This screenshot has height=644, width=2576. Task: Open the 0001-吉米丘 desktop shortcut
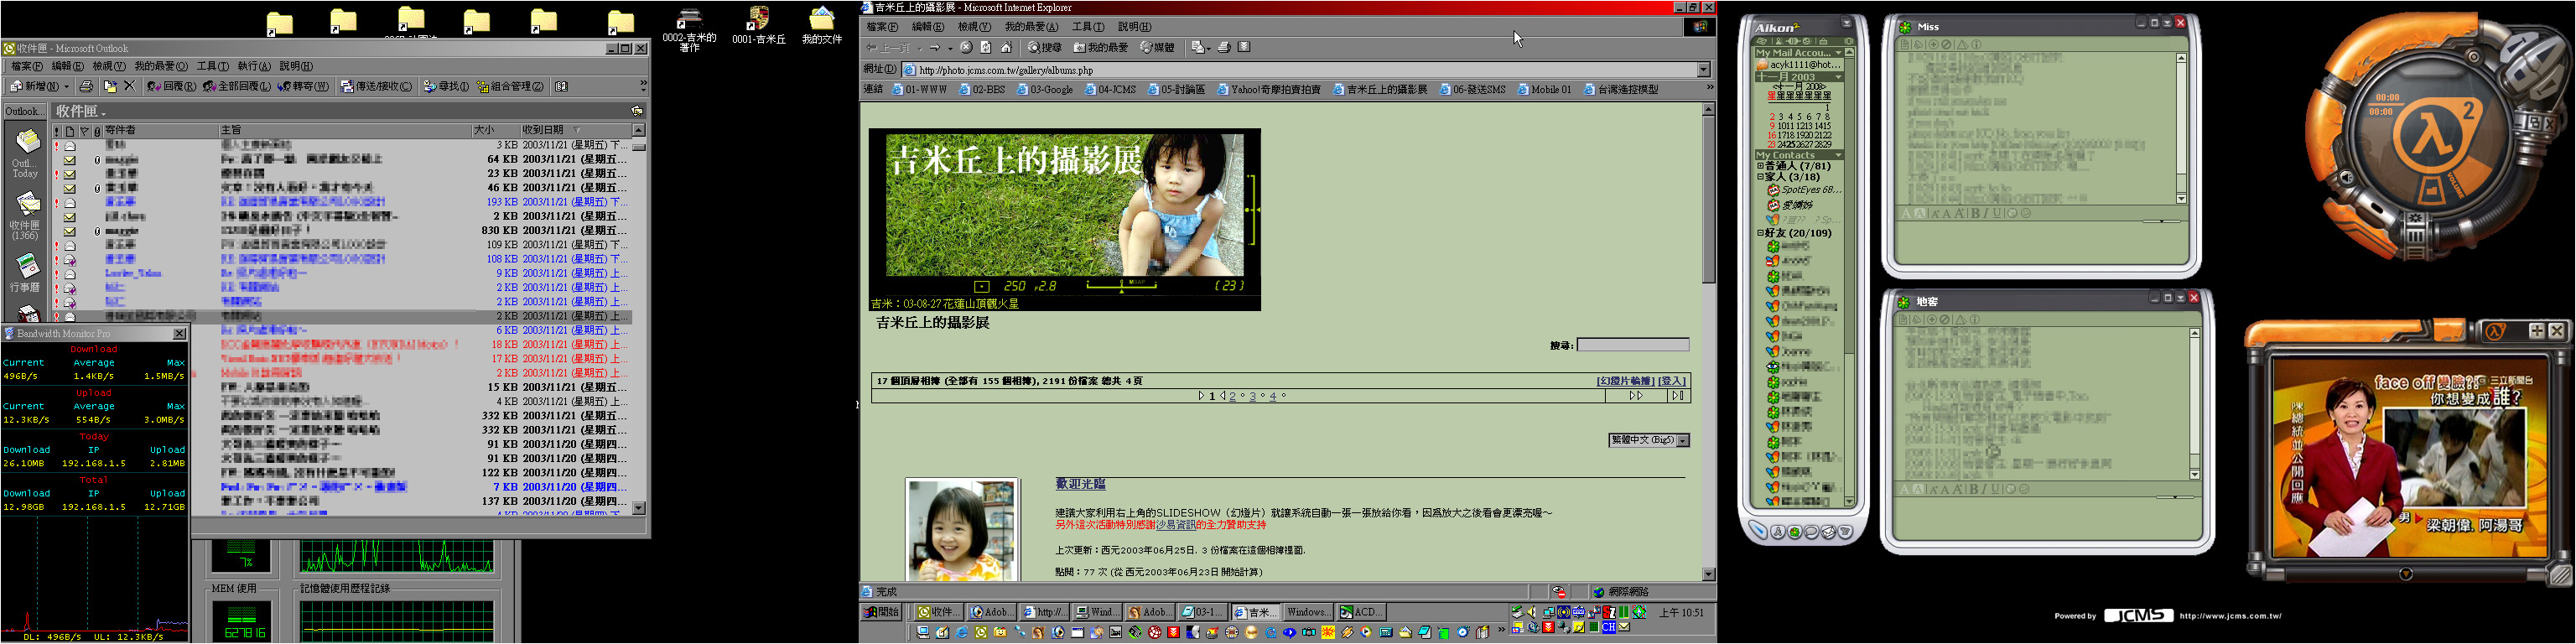[x=759, y=26]
